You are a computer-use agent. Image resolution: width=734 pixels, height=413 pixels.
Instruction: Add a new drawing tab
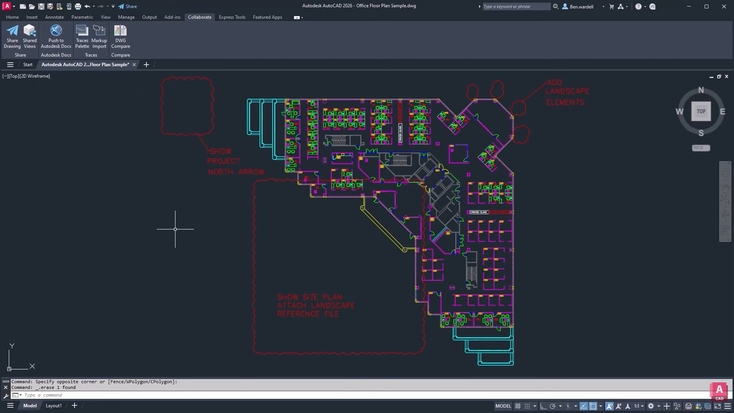(x=146, y=64)
